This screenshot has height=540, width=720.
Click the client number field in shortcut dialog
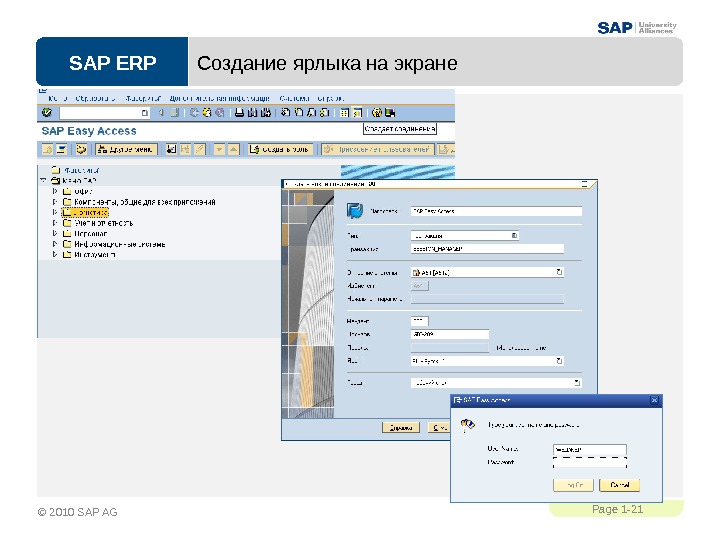(x=419, y=321)
